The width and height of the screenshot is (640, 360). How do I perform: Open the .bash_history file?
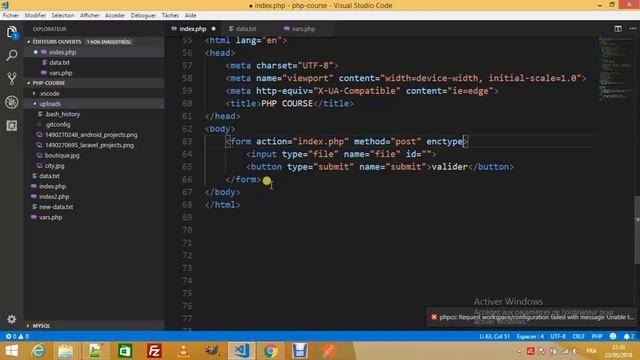(62, 114)
